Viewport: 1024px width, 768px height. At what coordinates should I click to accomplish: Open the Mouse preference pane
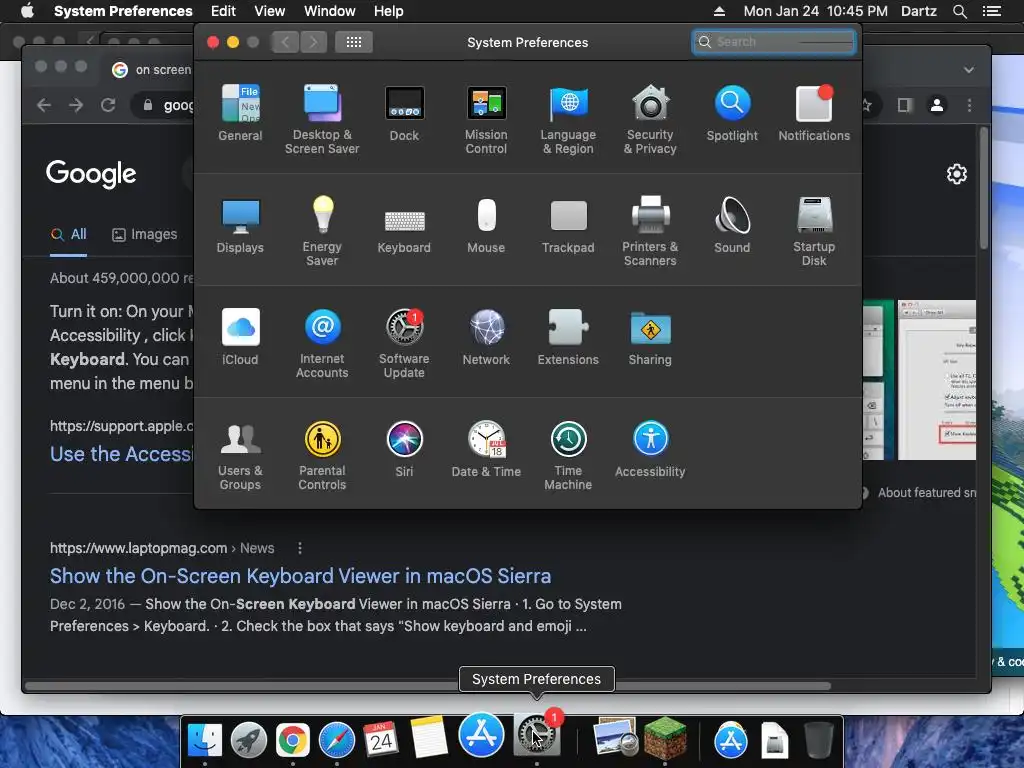486,225
